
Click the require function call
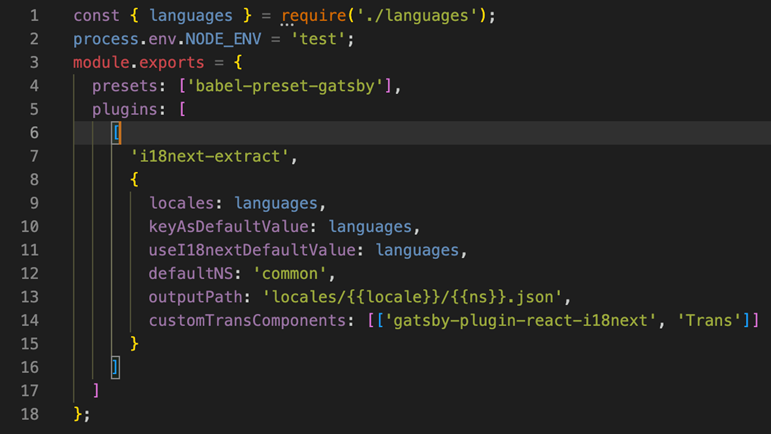tap(314, 16)
